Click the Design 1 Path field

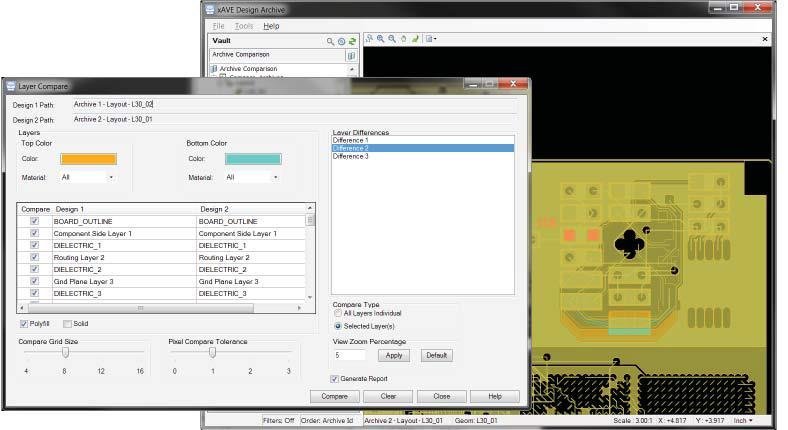pyautogui.click(x=295, y=104)
